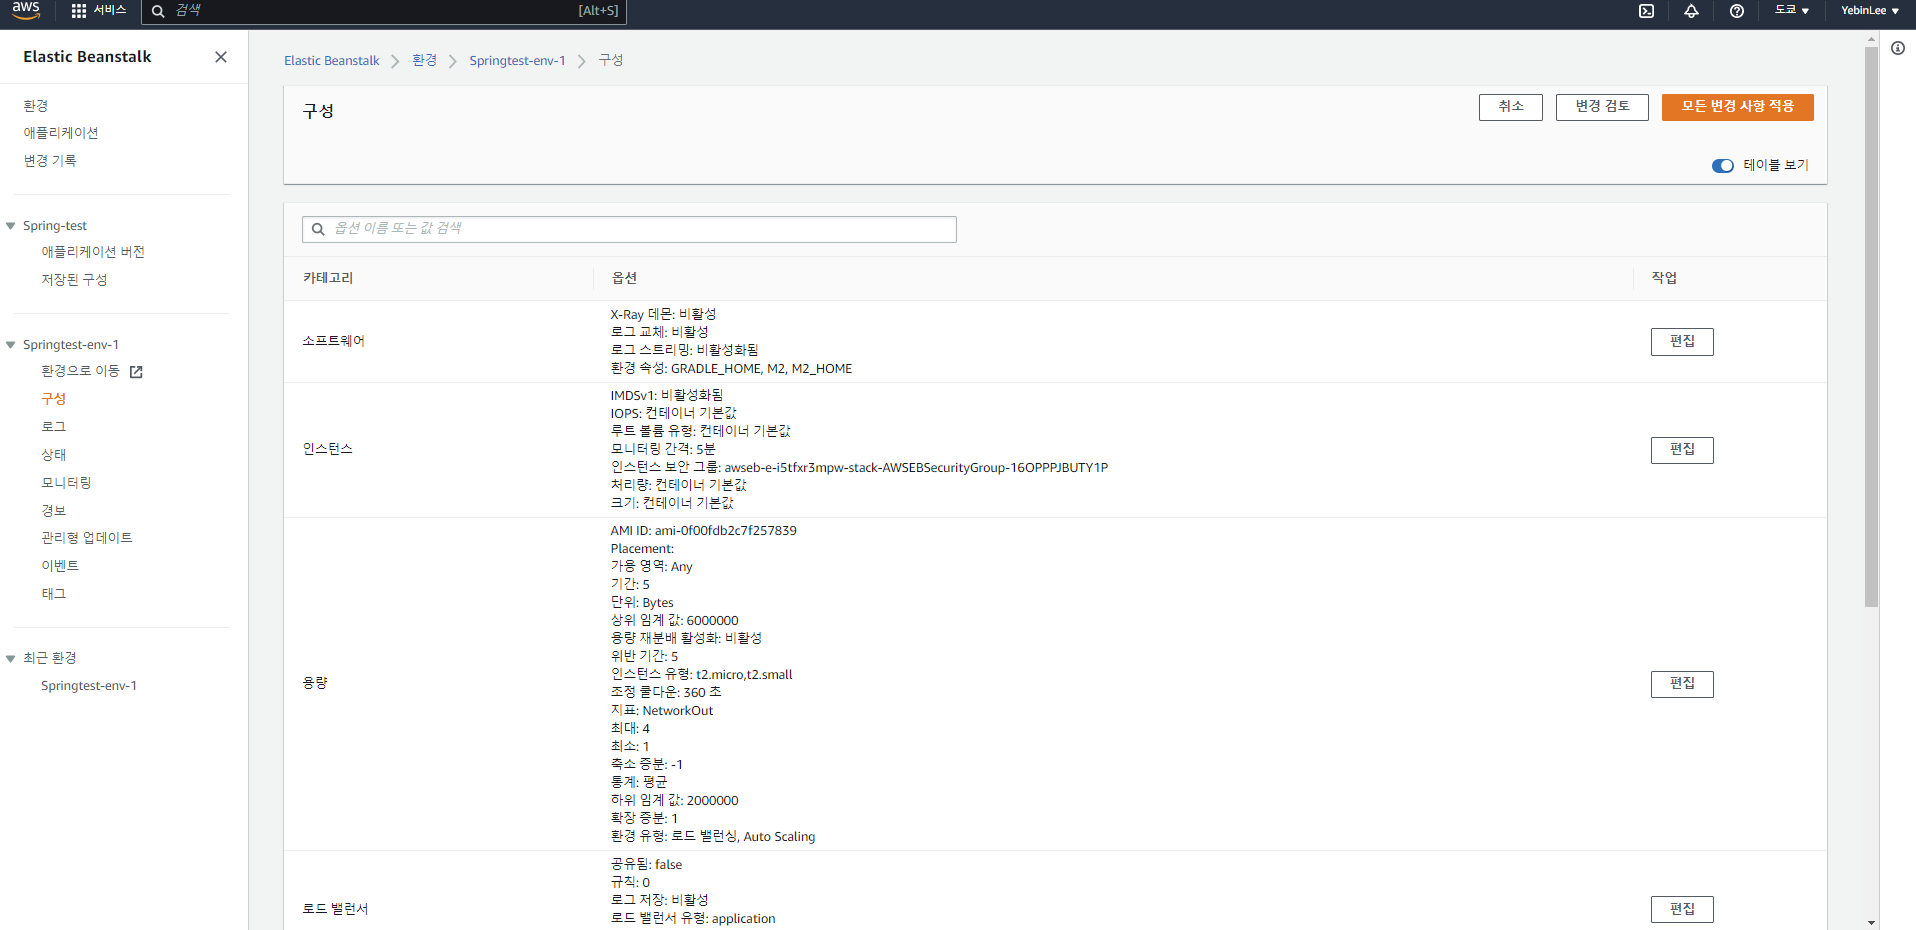Open the AWS home logo

(x=26, y=10)
